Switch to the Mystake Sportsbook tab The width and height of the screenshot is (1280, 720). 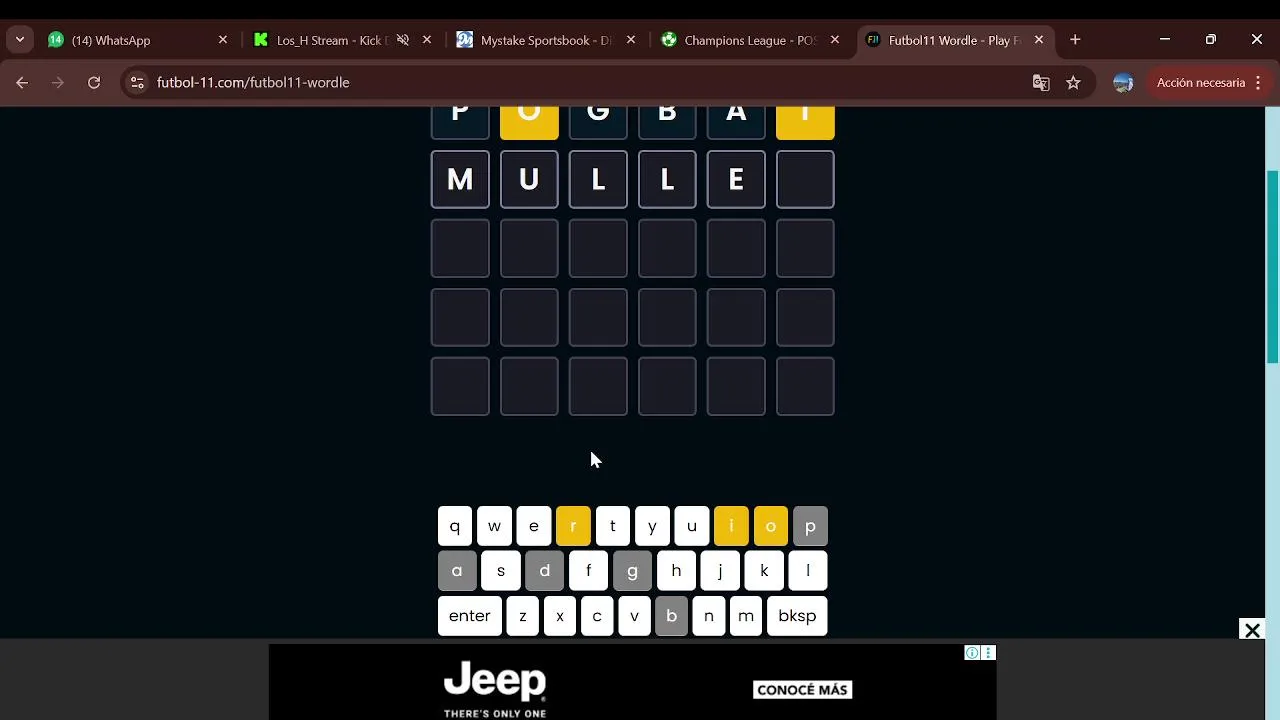click(547, 40)
